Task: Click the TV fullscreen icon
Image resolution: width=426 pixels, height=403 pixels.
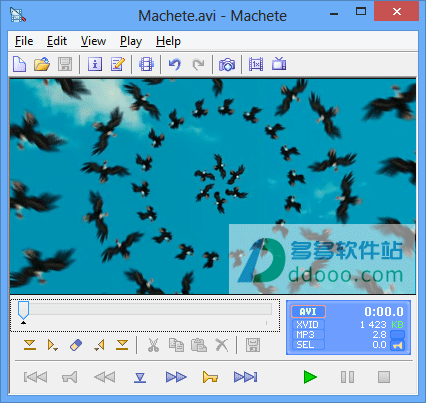Action: tap(279, 64)
